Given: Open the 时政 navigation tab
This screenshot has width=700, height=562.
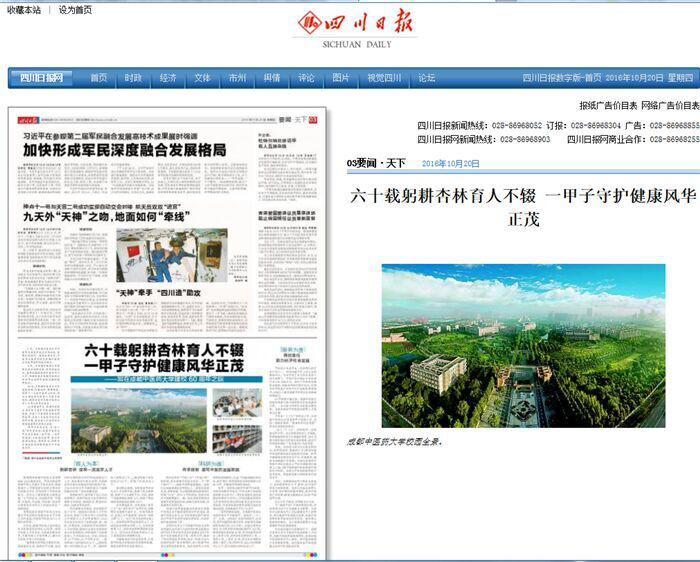Looking at the screenshot, I should [x=133, y=78].
